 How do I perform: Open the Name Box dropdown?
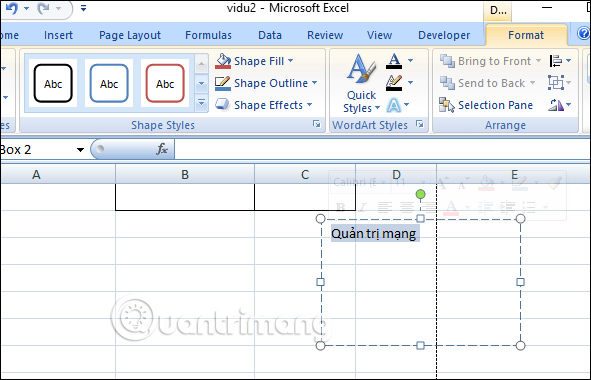[x=80, y=150]
